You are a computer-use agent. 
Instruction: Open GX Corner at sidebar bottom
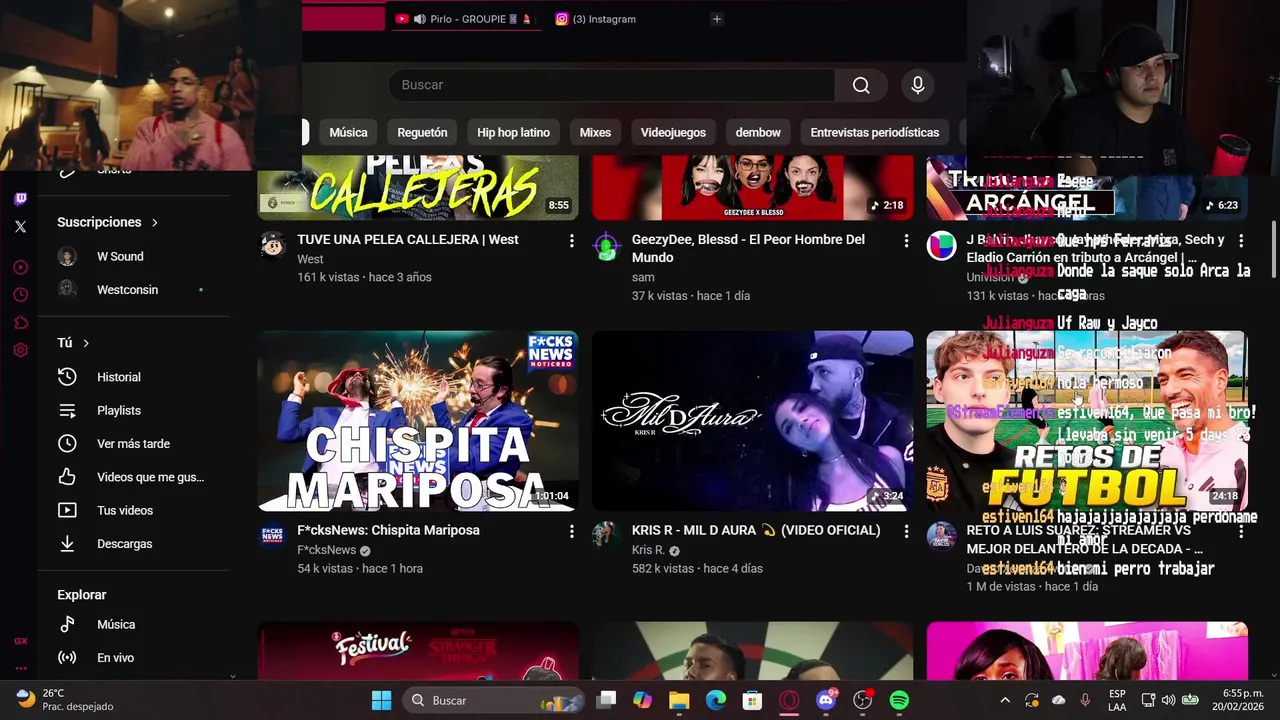pos(20,641)
